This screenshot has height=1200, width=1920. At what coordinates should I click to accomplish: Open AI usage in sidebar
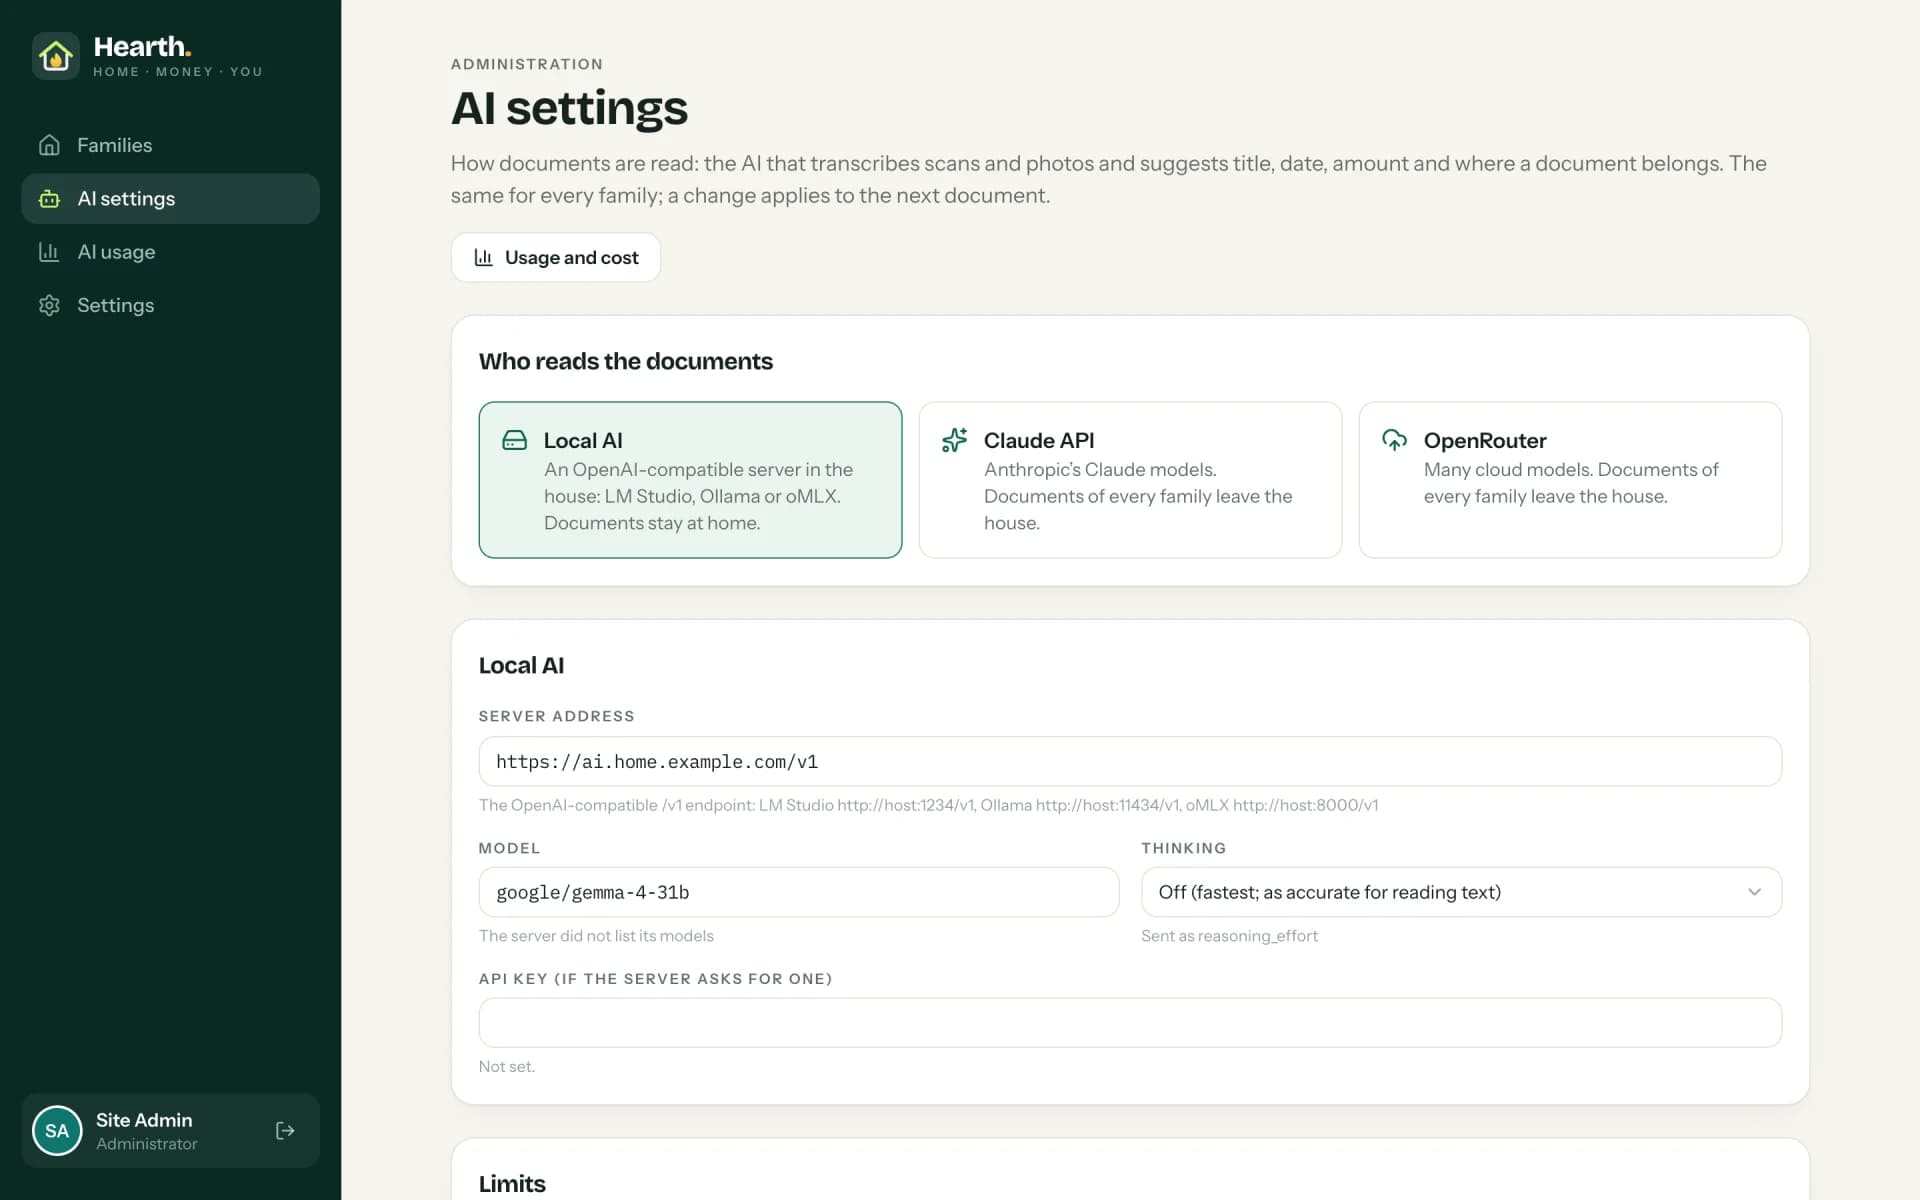170,252
